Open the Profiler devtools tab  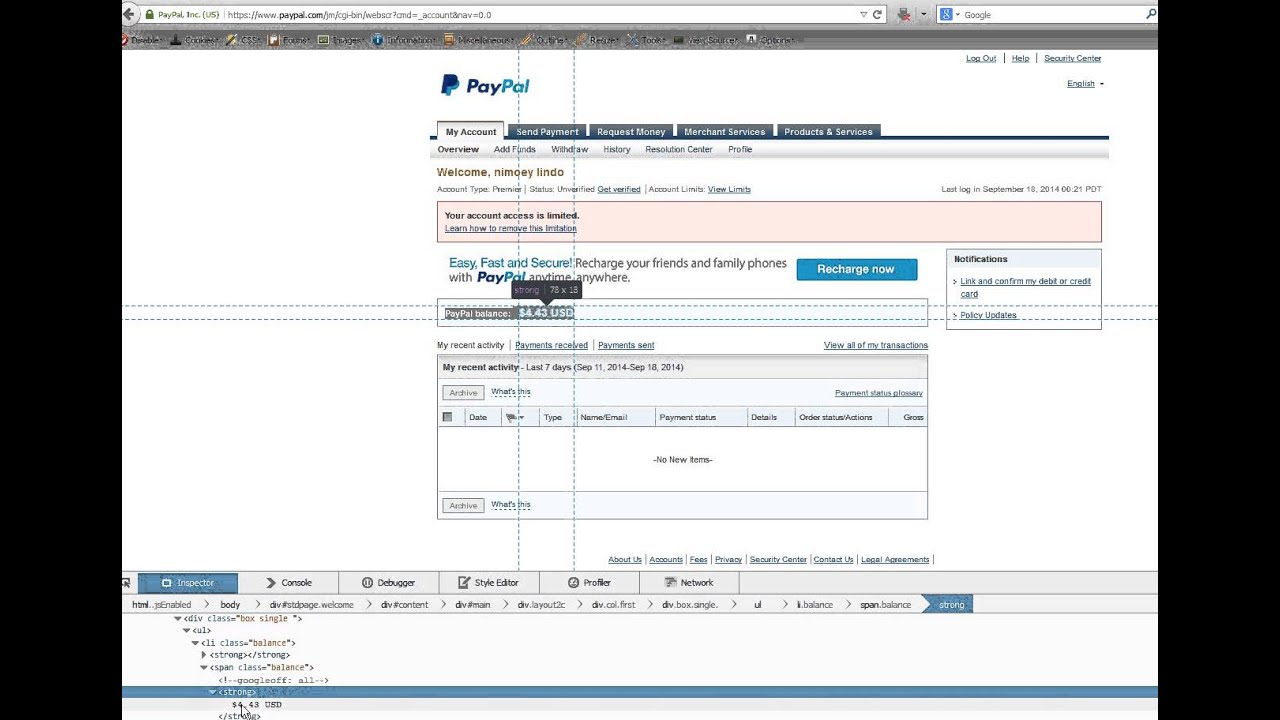(x=589, y=583)
